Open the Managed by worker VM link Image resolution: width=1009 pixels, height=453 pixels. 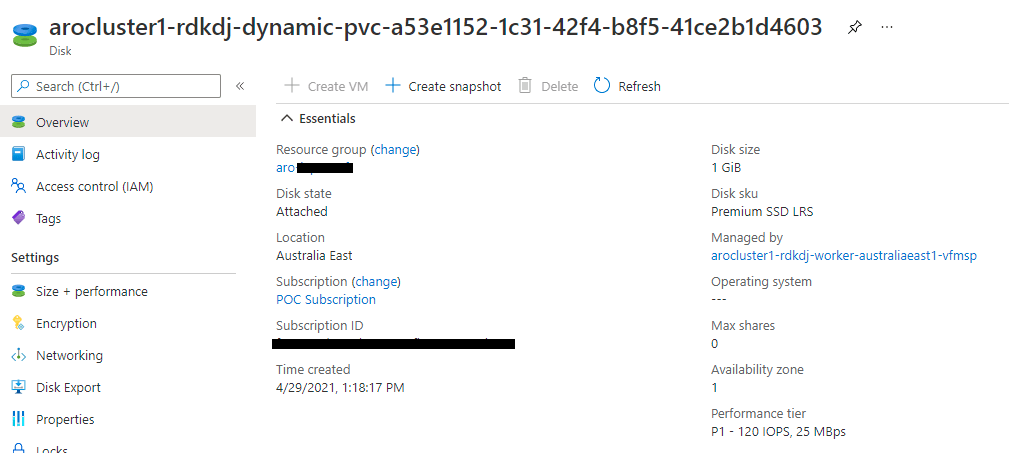tap(843, 255)
